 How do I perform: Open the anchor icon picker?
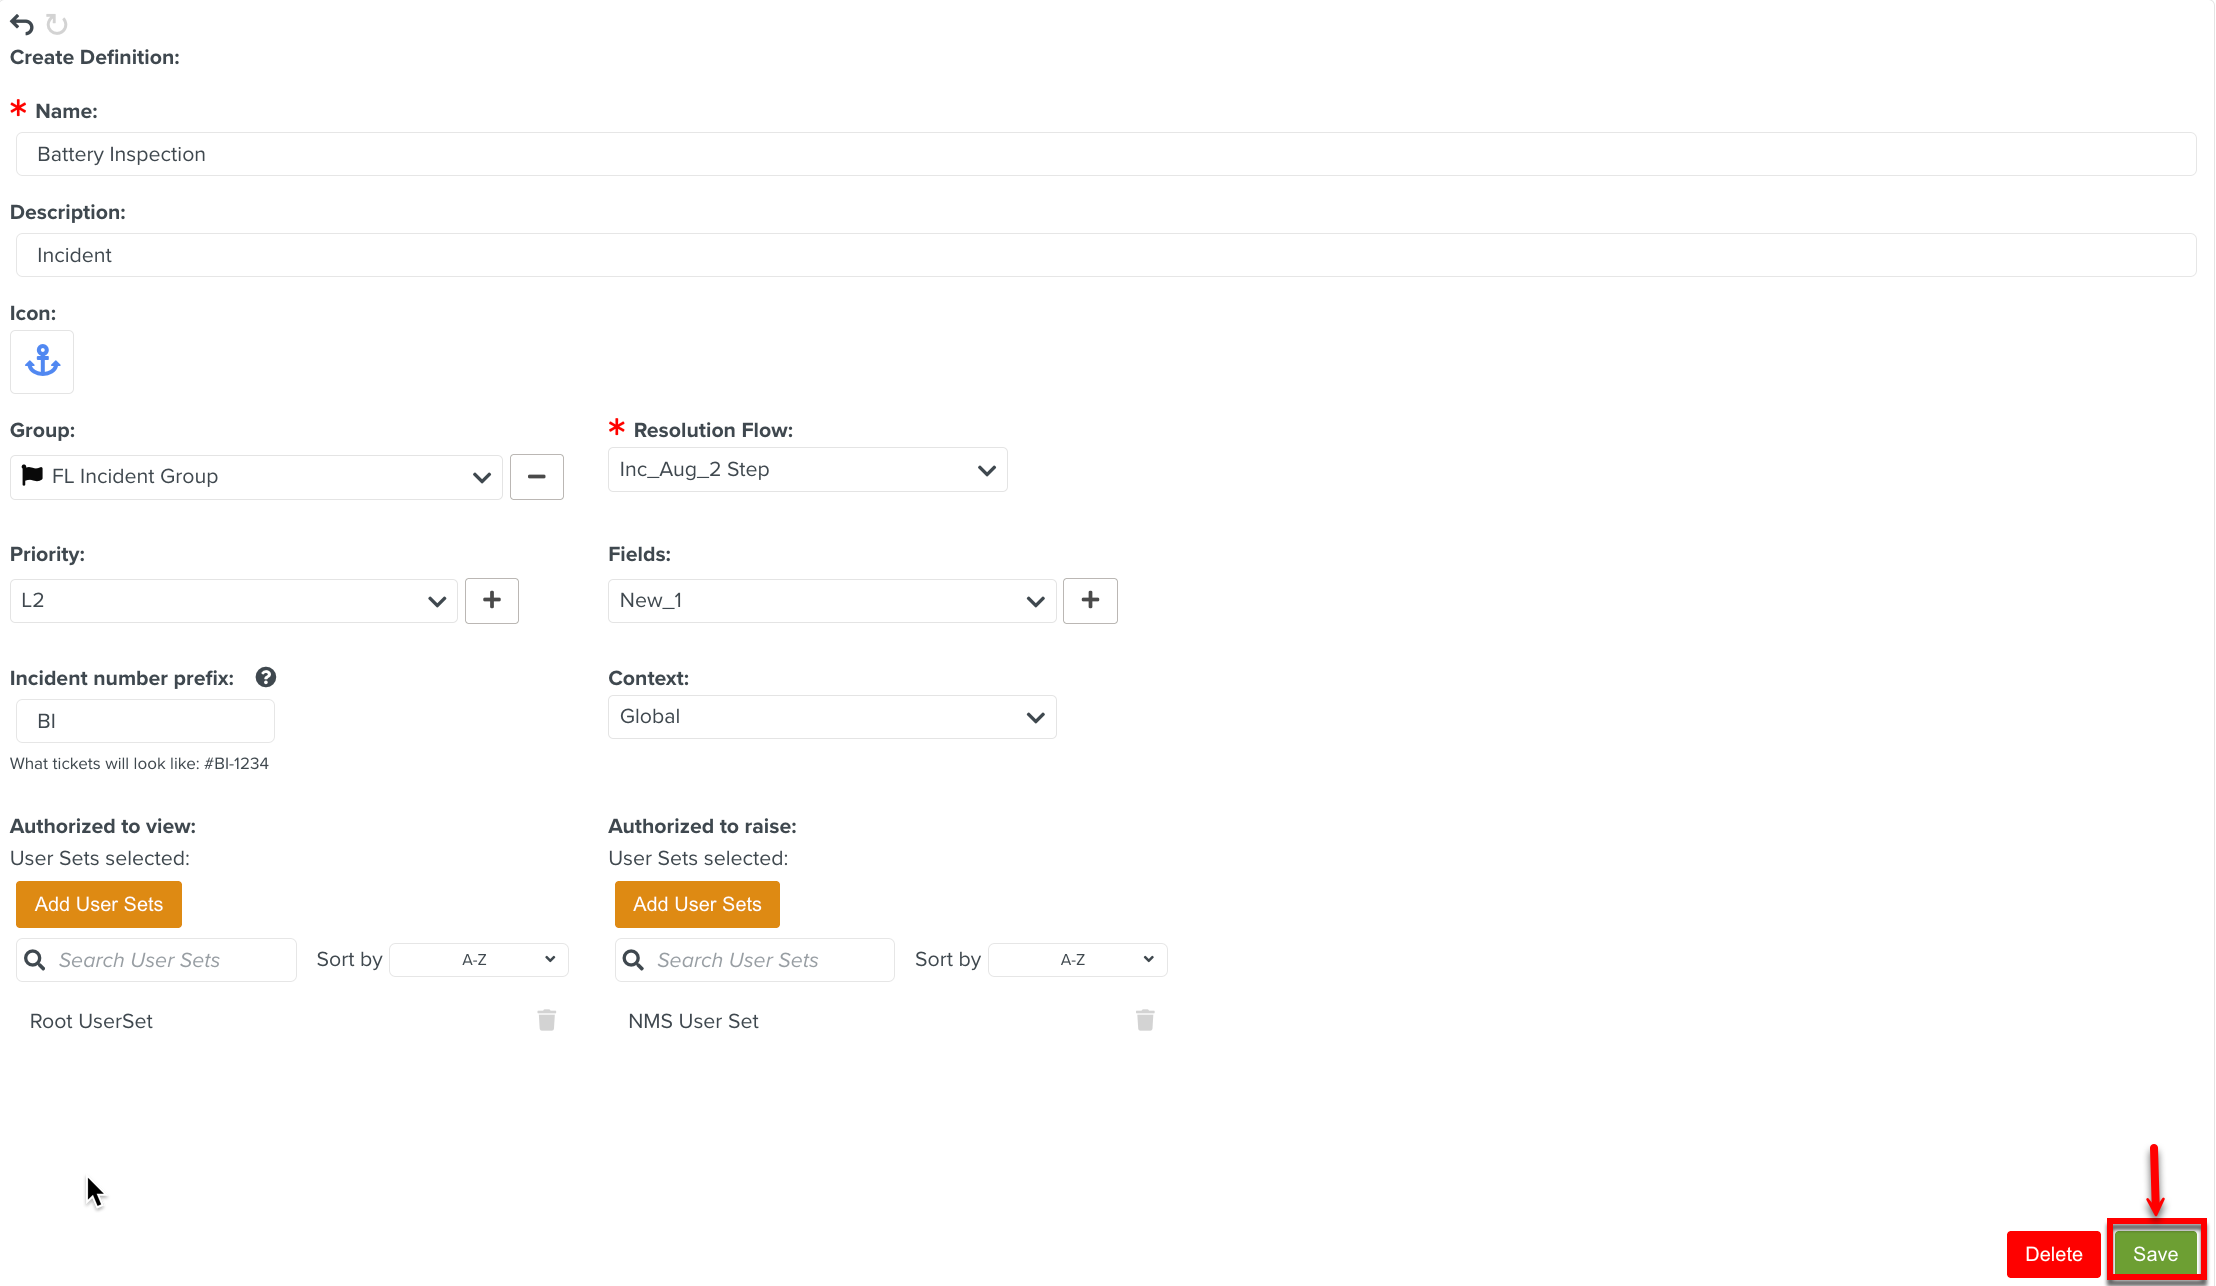coord(42,361)
